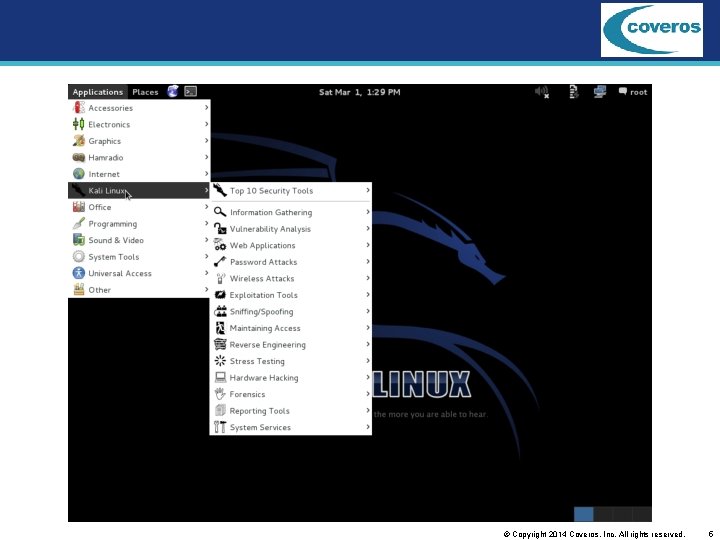Click the network connection tray icon

(600, 92)
